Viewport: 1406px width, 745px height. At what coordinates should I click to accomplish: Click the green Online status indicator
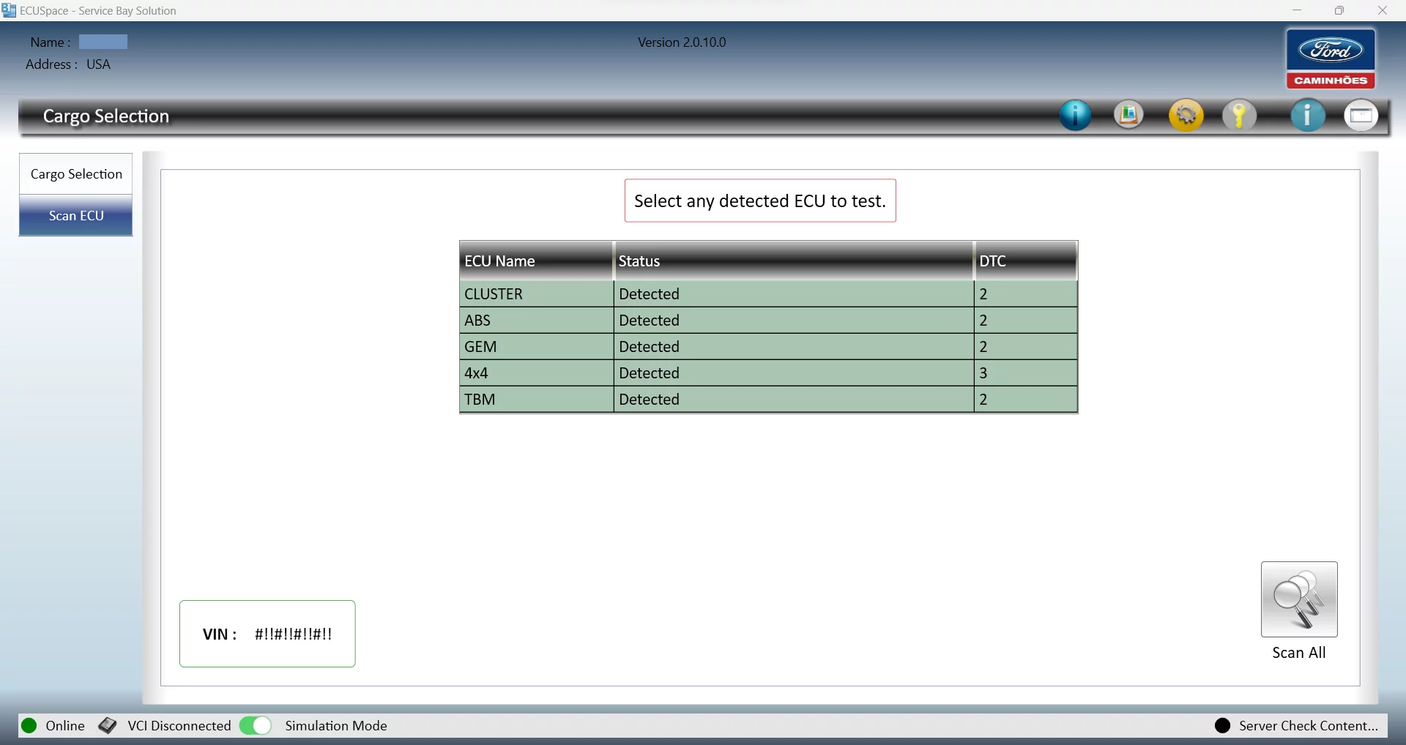(29, 725)
